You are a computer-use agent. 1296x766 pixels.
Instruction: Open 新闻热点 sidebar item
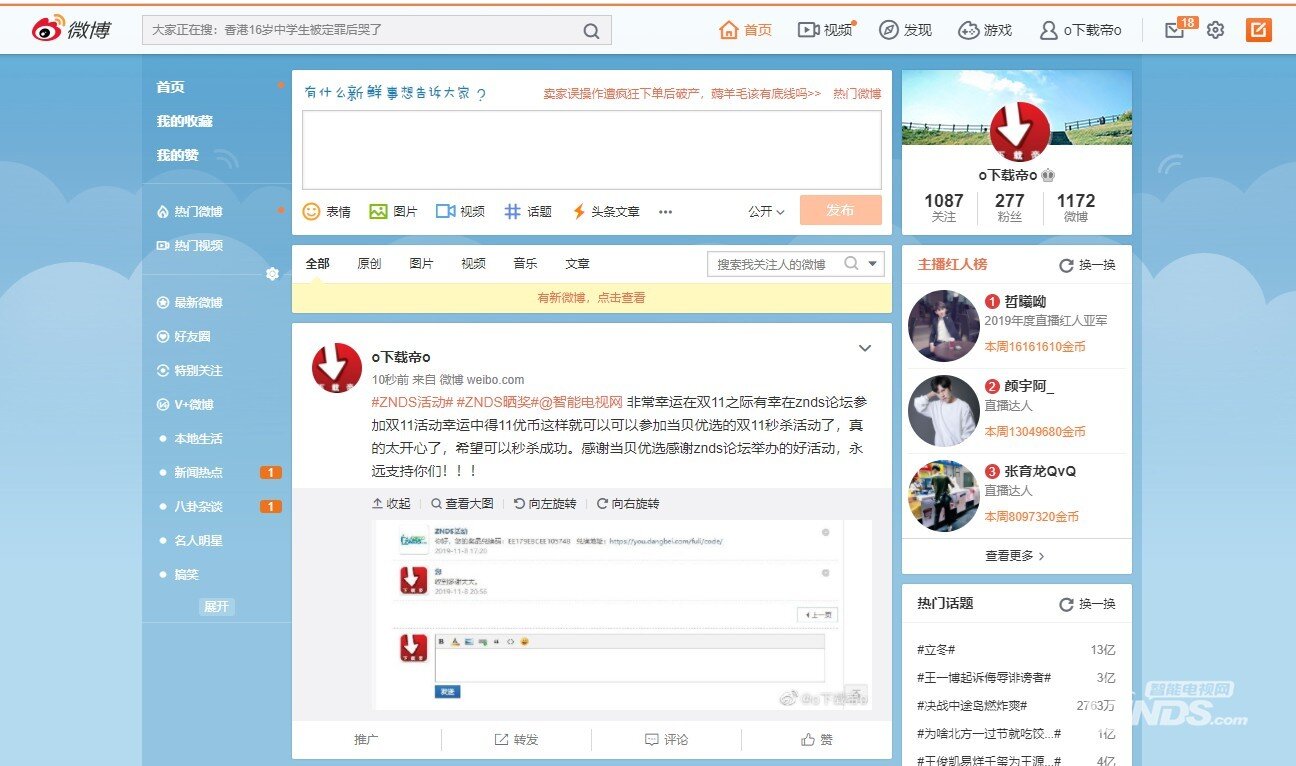point(198,472)
